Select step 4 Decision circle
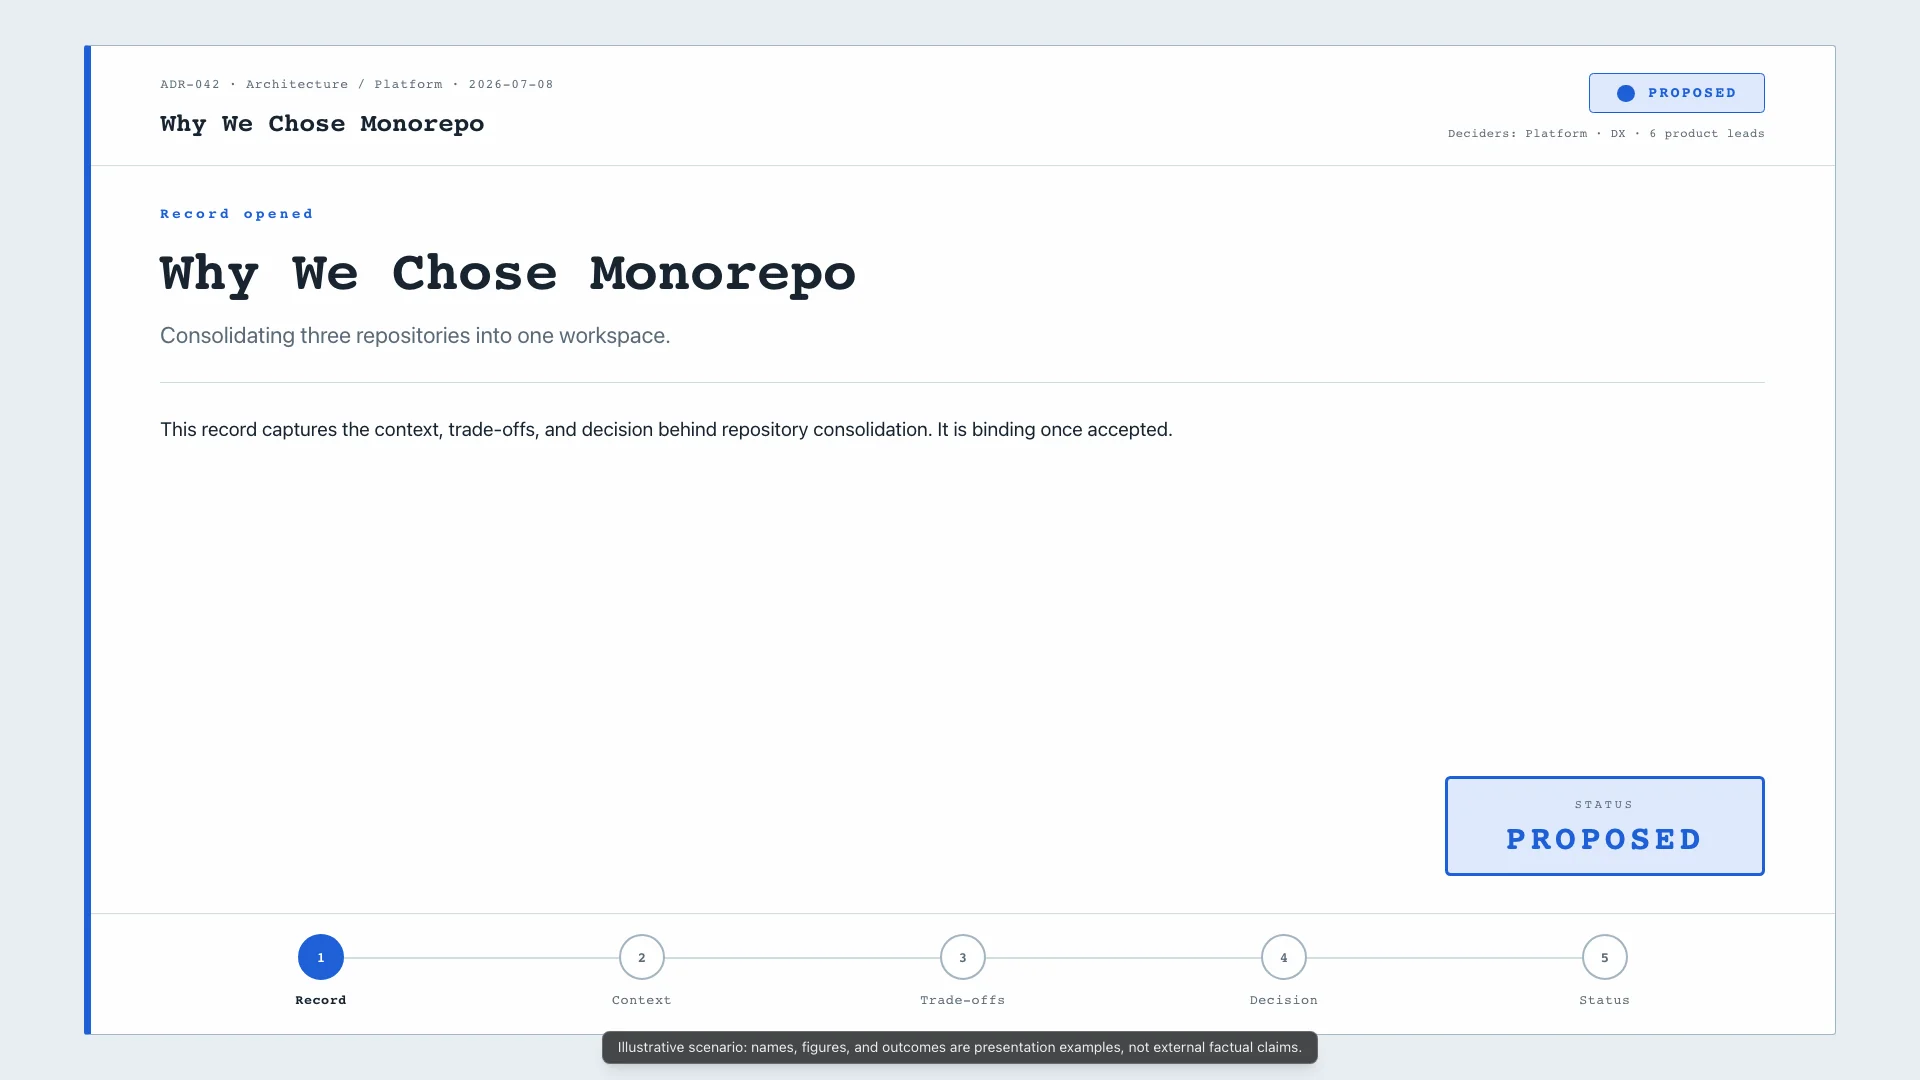Viewport: 1920px width, 1080px height. coord(1284,957)
